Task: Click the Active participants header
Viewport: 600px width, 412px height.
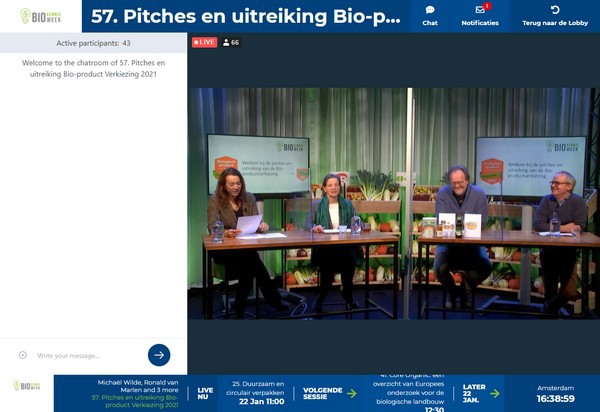Action: tap(92, 43)
